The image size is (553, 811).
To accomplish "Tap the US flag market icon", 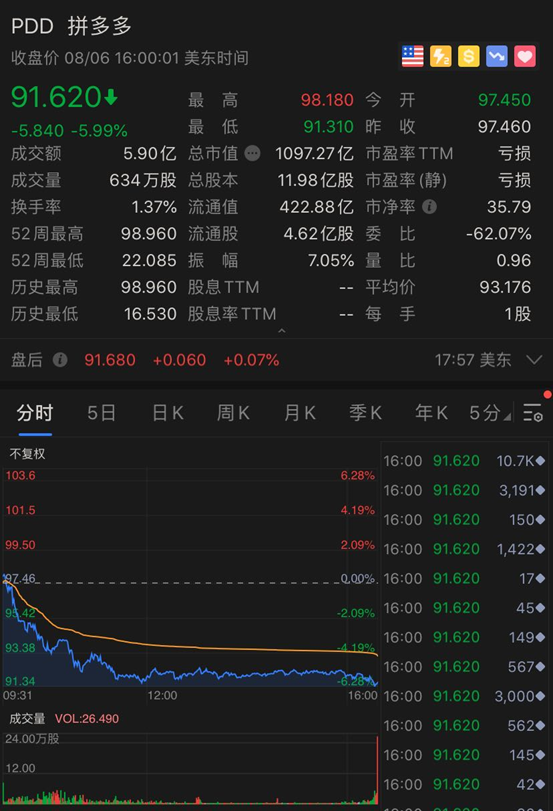I will 412,56.
